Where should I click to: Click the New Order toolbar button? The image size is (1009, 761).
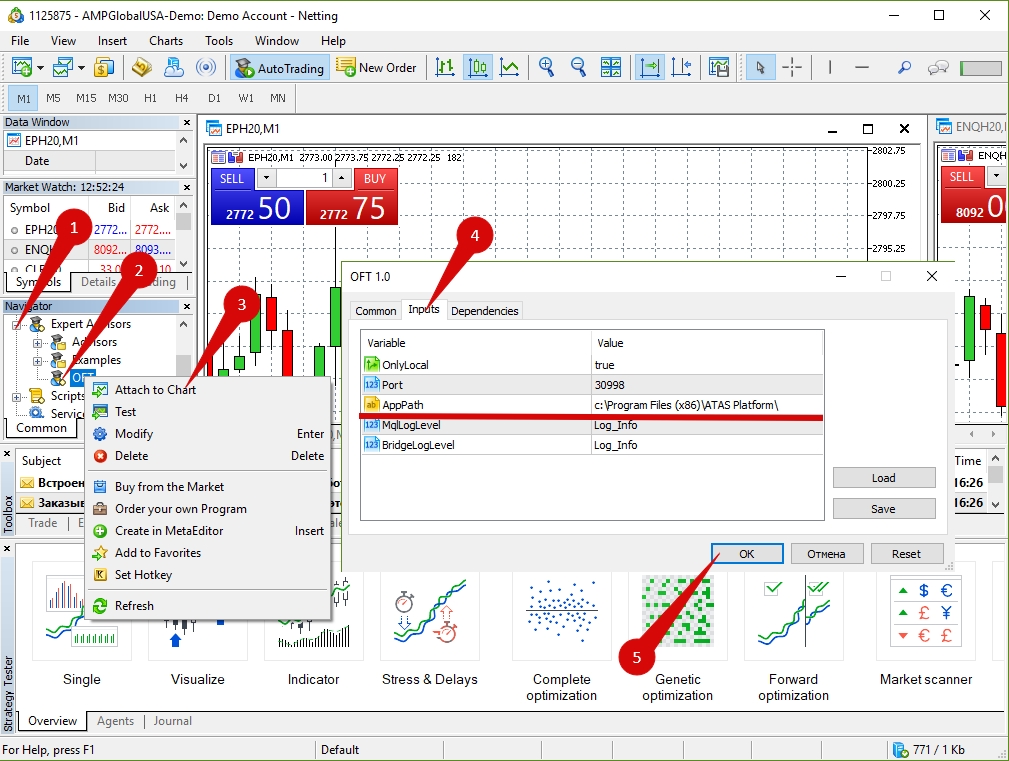[x=377, y=67]
